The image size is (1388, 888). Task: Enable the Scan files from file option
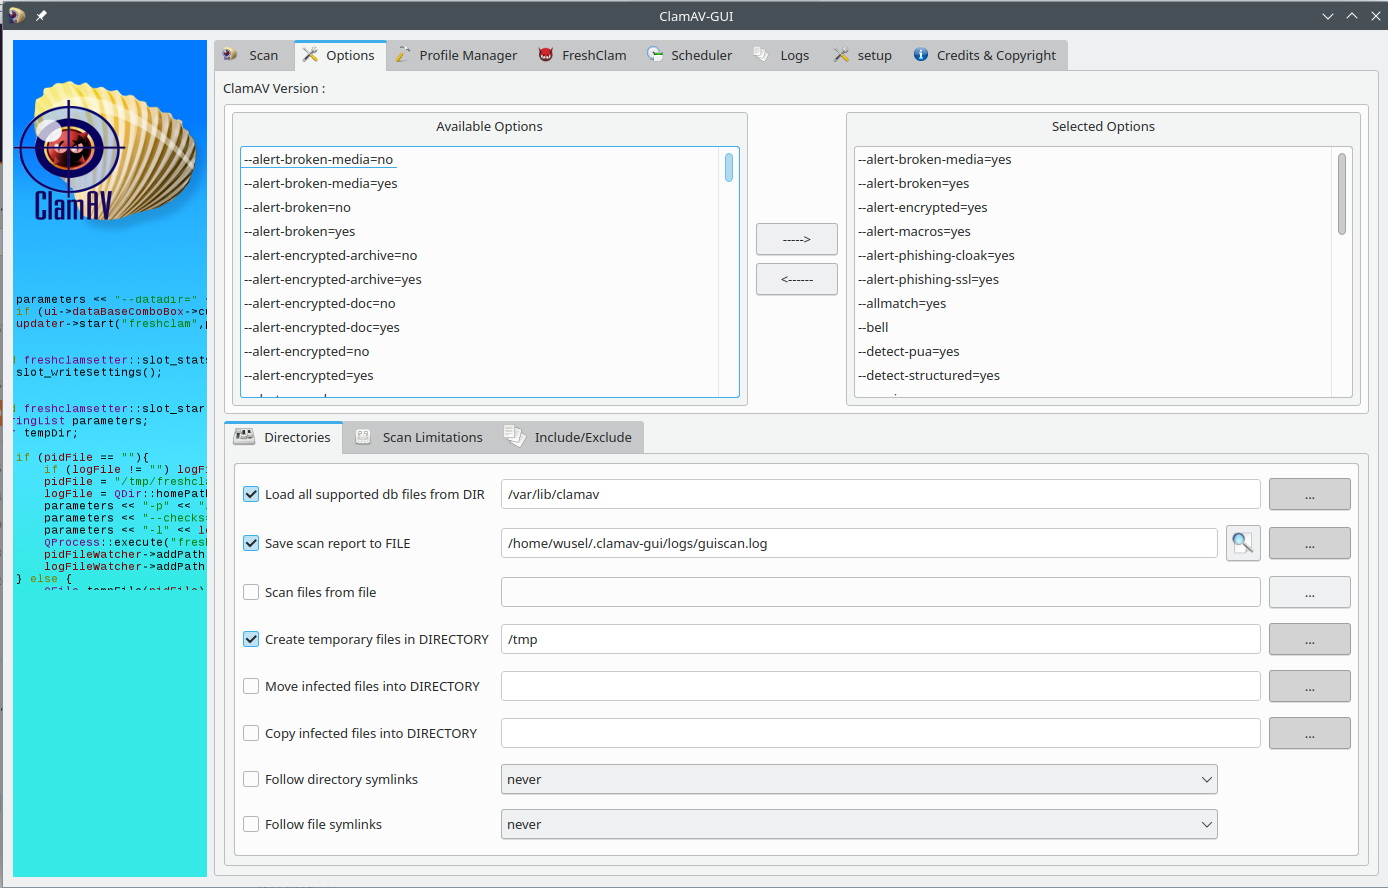[x=251, y=592]
